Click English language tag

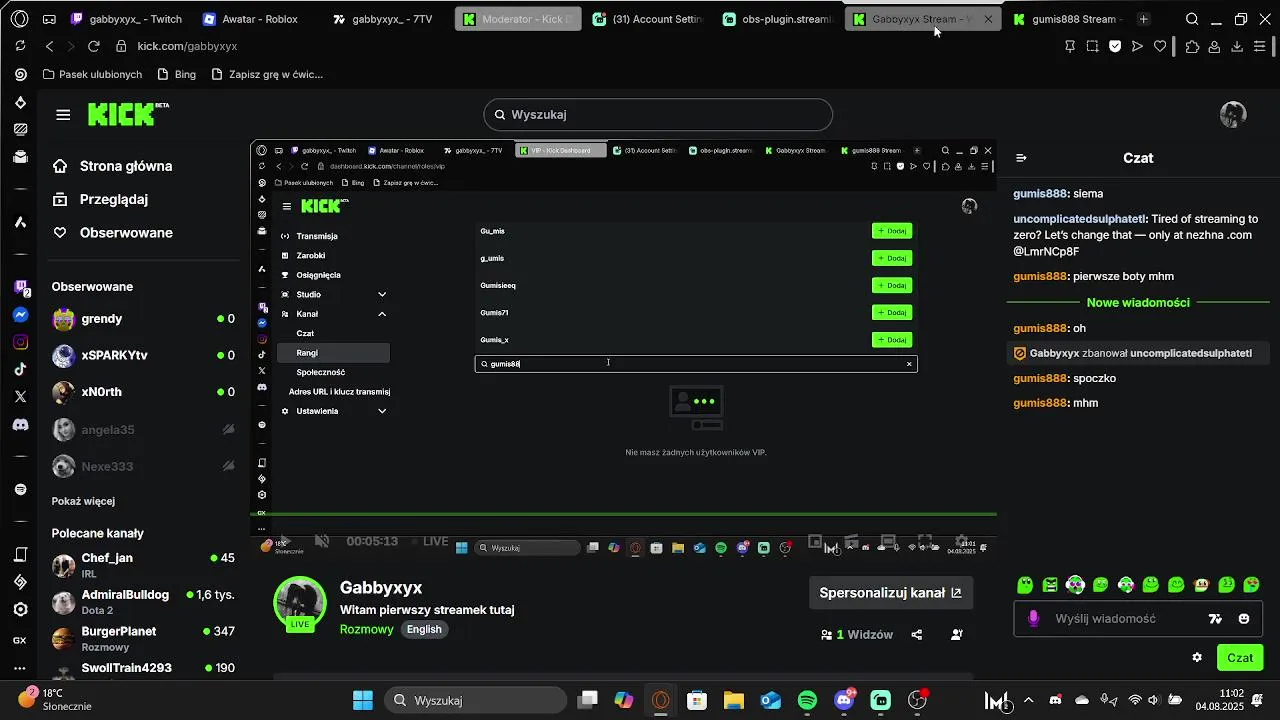click(424, 629)
